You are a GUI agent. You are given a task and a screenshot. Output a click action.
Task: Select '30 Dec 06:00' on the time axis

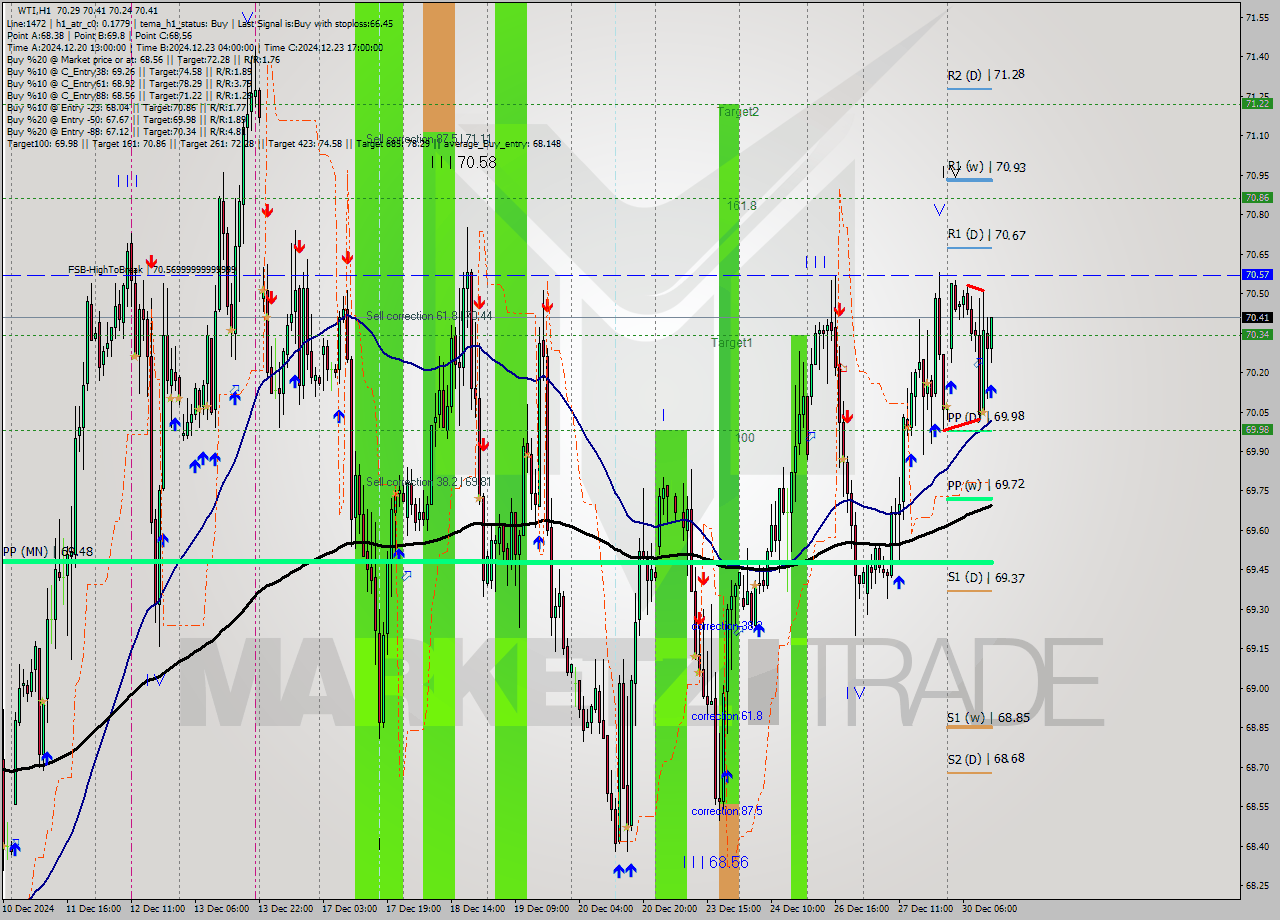pos(990,909)
